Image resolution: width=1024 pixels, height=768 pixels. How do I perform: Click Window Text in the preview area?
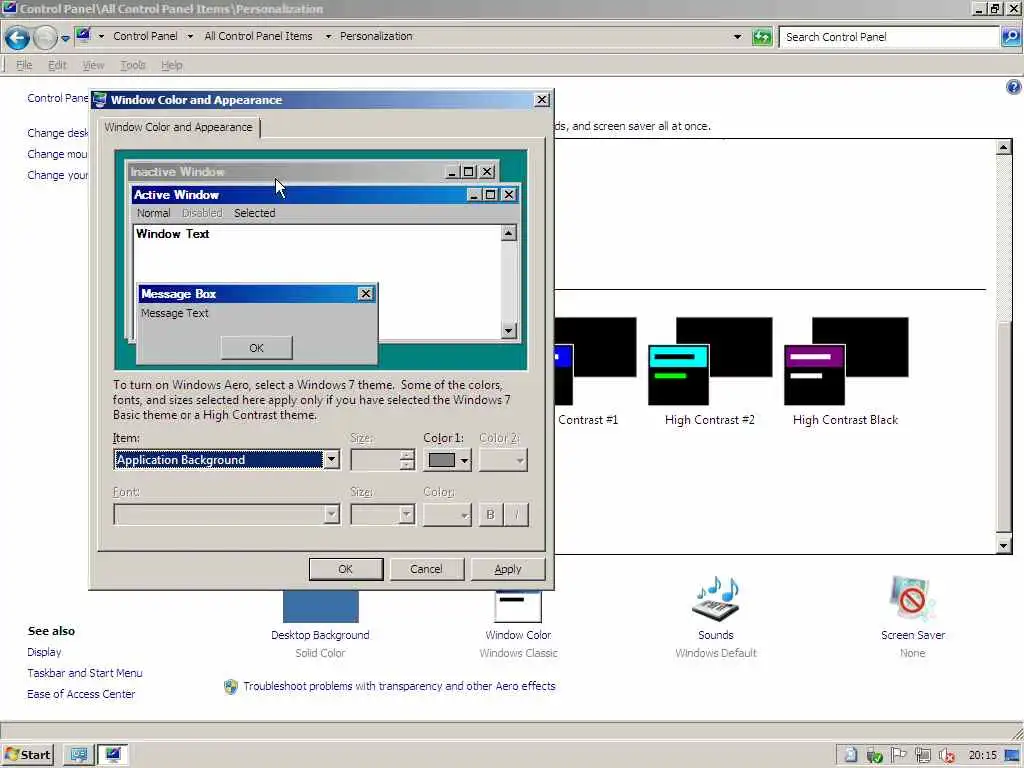[x=172, y=234]
